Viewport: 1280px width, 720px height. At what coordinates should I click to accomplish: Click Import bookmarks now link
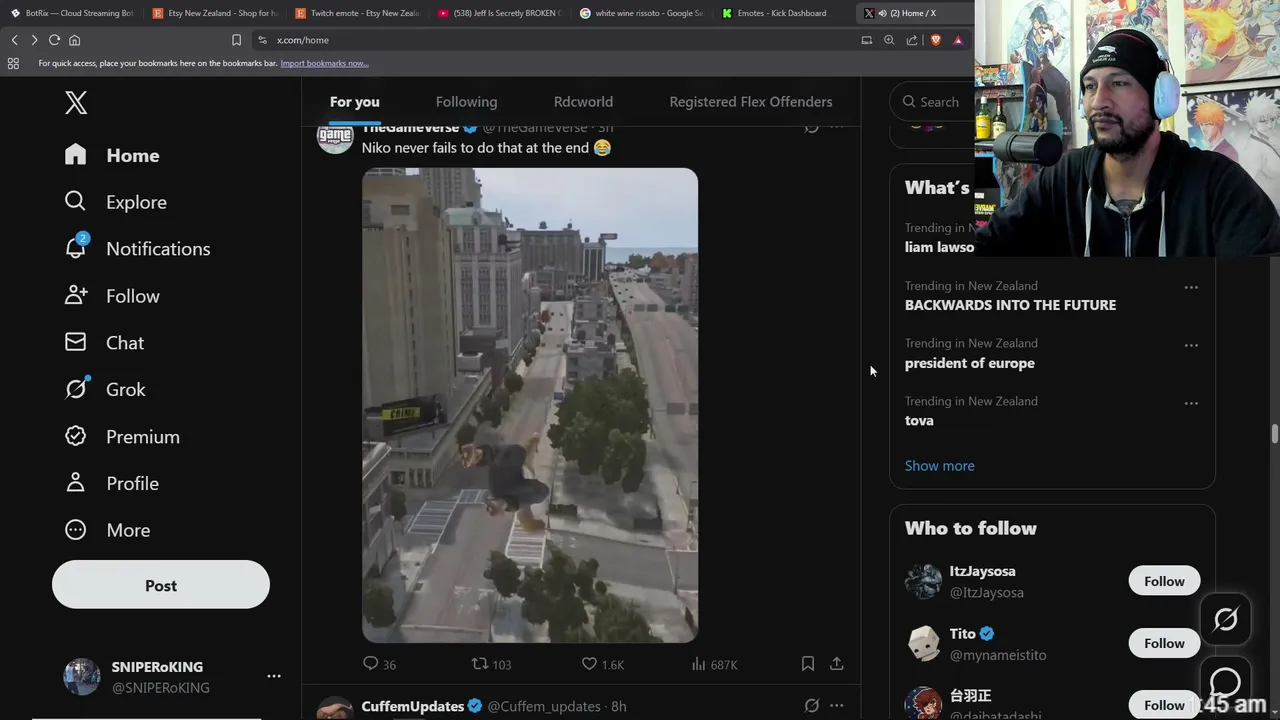[x=324, y=63]
